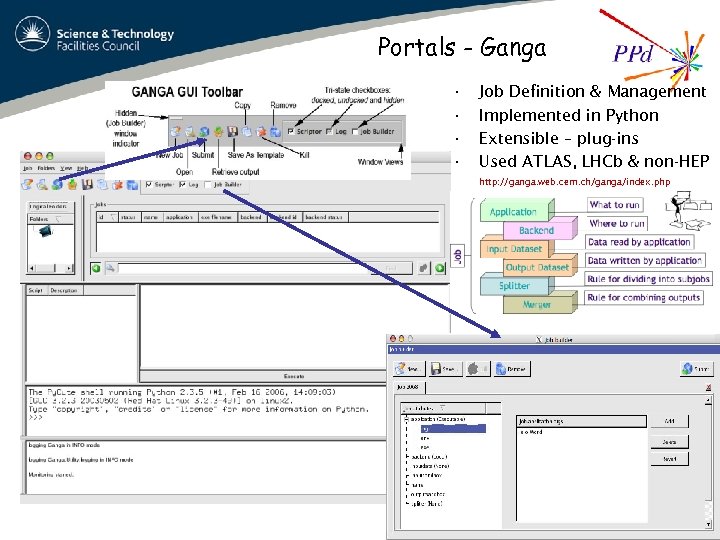The width and height of the screenshot is (720, 540).
Task: Click Retrieve output icon in main window toolbar
Action: pos(72,185)
